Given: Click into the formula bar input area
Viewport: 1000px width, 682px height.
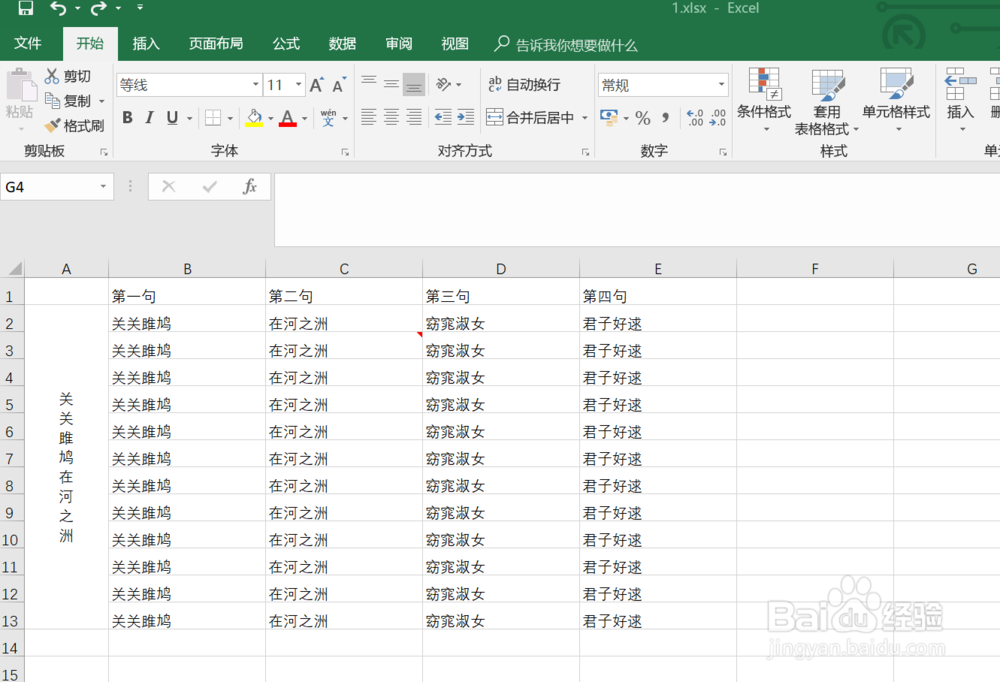Looking at the screenshot, I should (x=636, y=209).
